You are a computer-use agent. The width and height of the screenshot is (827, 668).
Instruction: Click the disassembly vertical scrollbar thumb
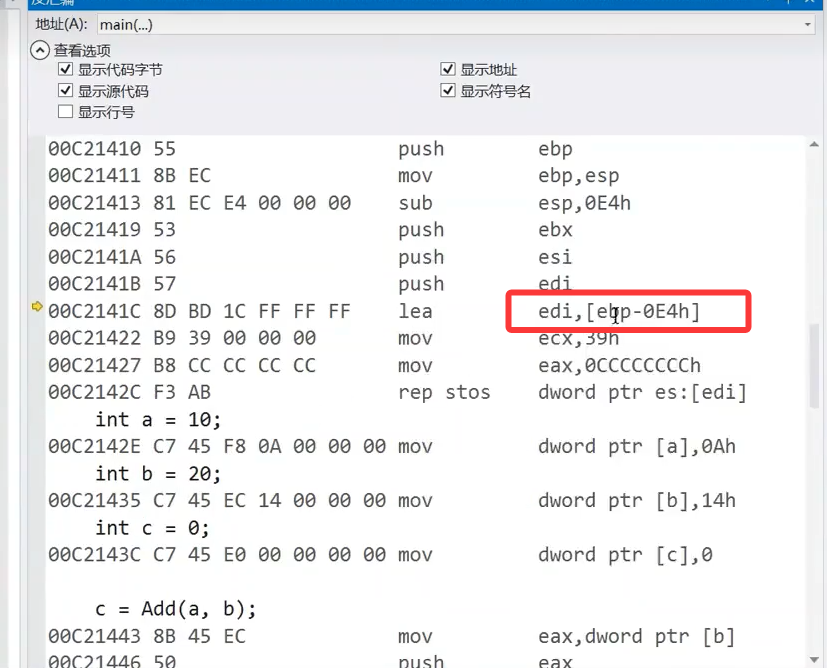point(814,365)
